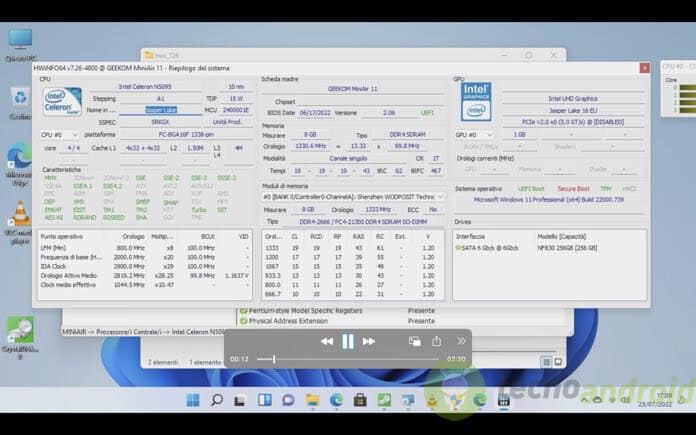Open the Recycle Bin on the desktop
This screenshot has height=435, width=696.
point(20,99)
